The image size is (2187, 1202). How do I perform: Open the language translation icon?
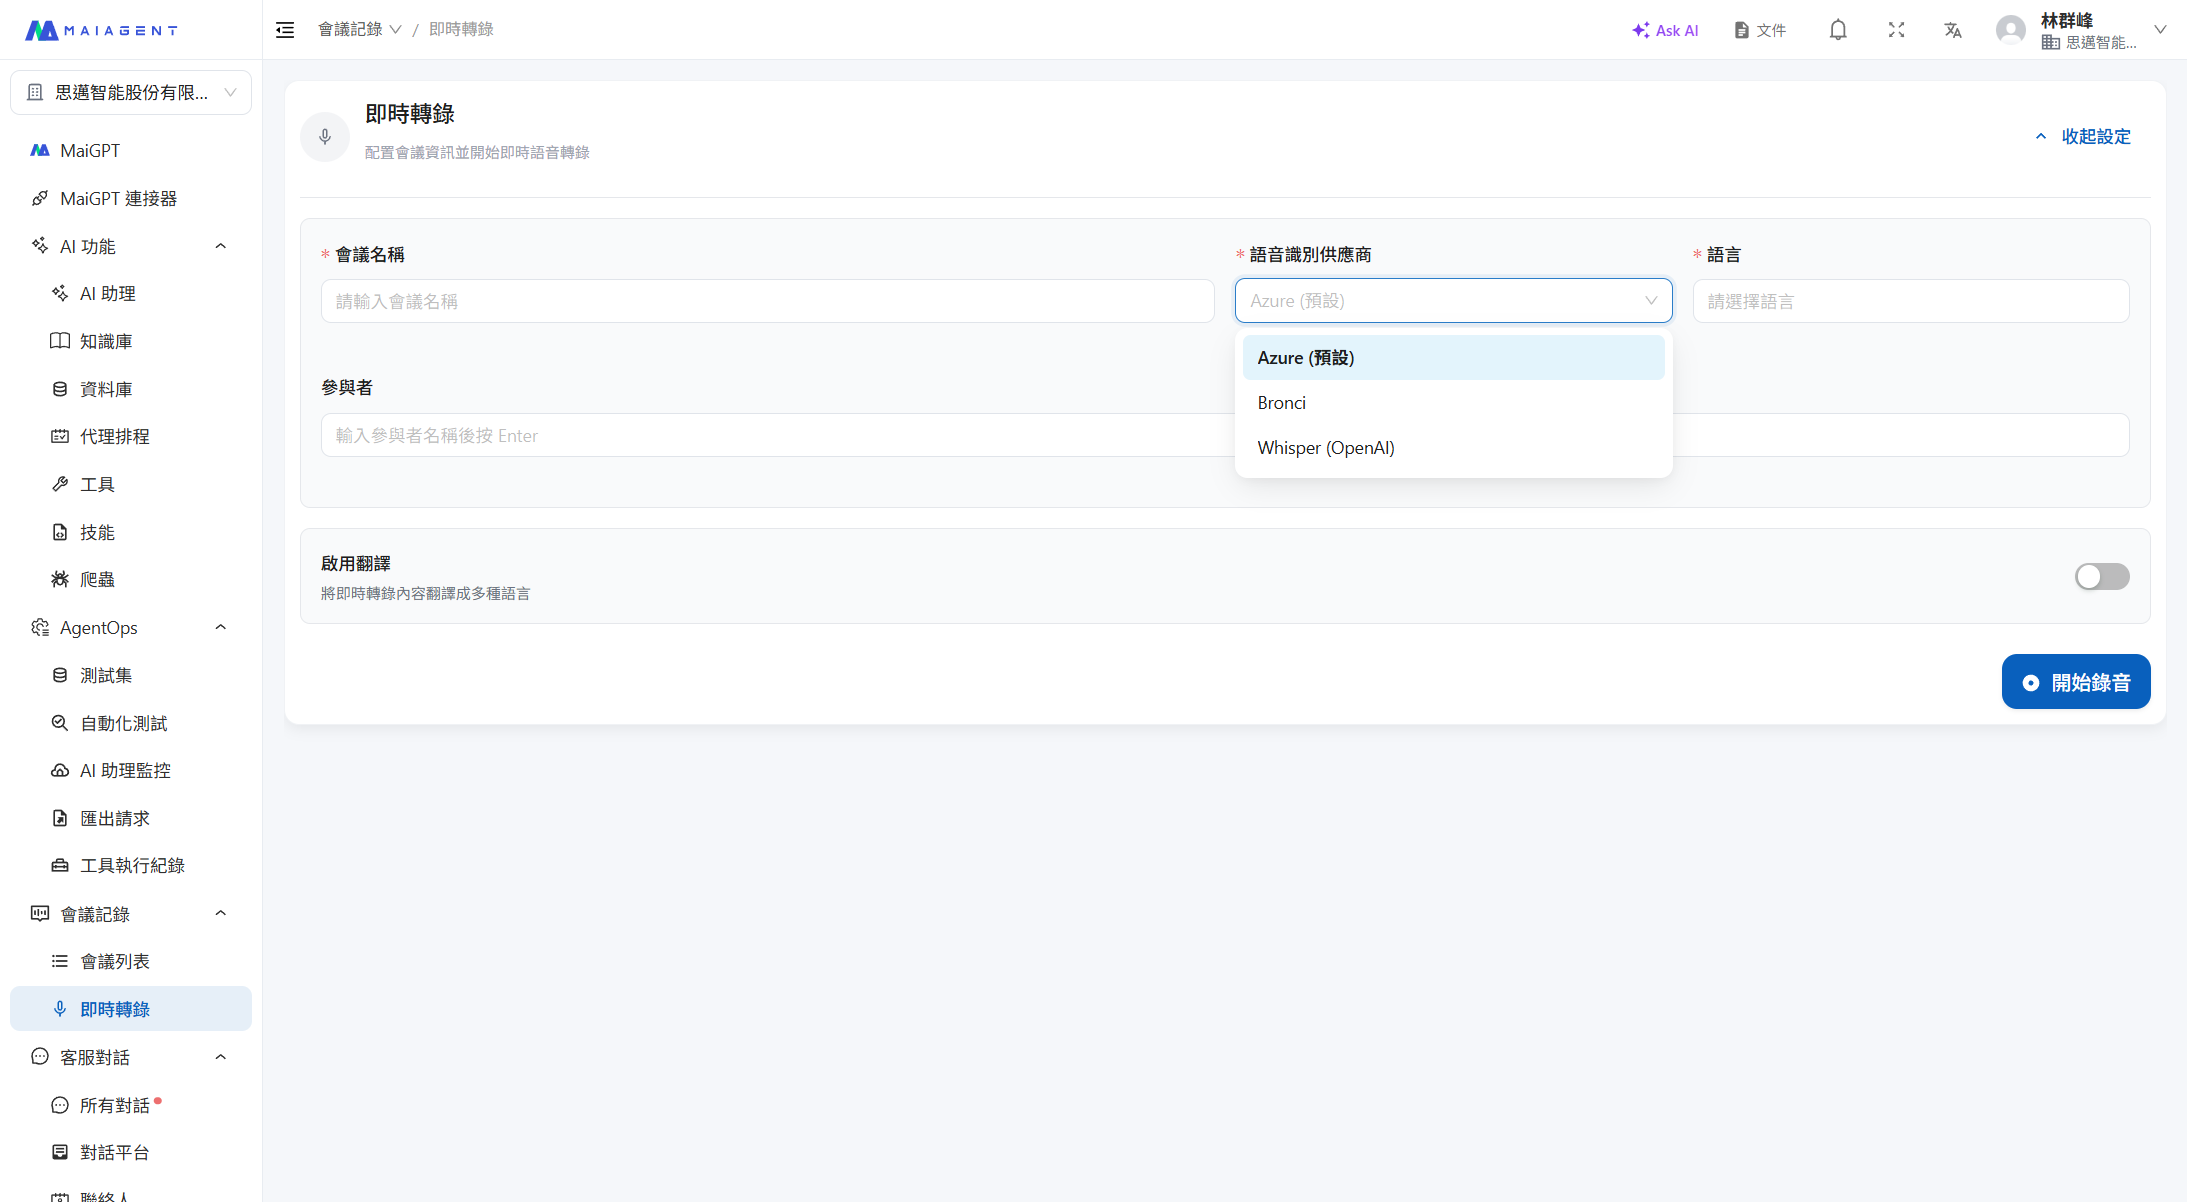1953,30
